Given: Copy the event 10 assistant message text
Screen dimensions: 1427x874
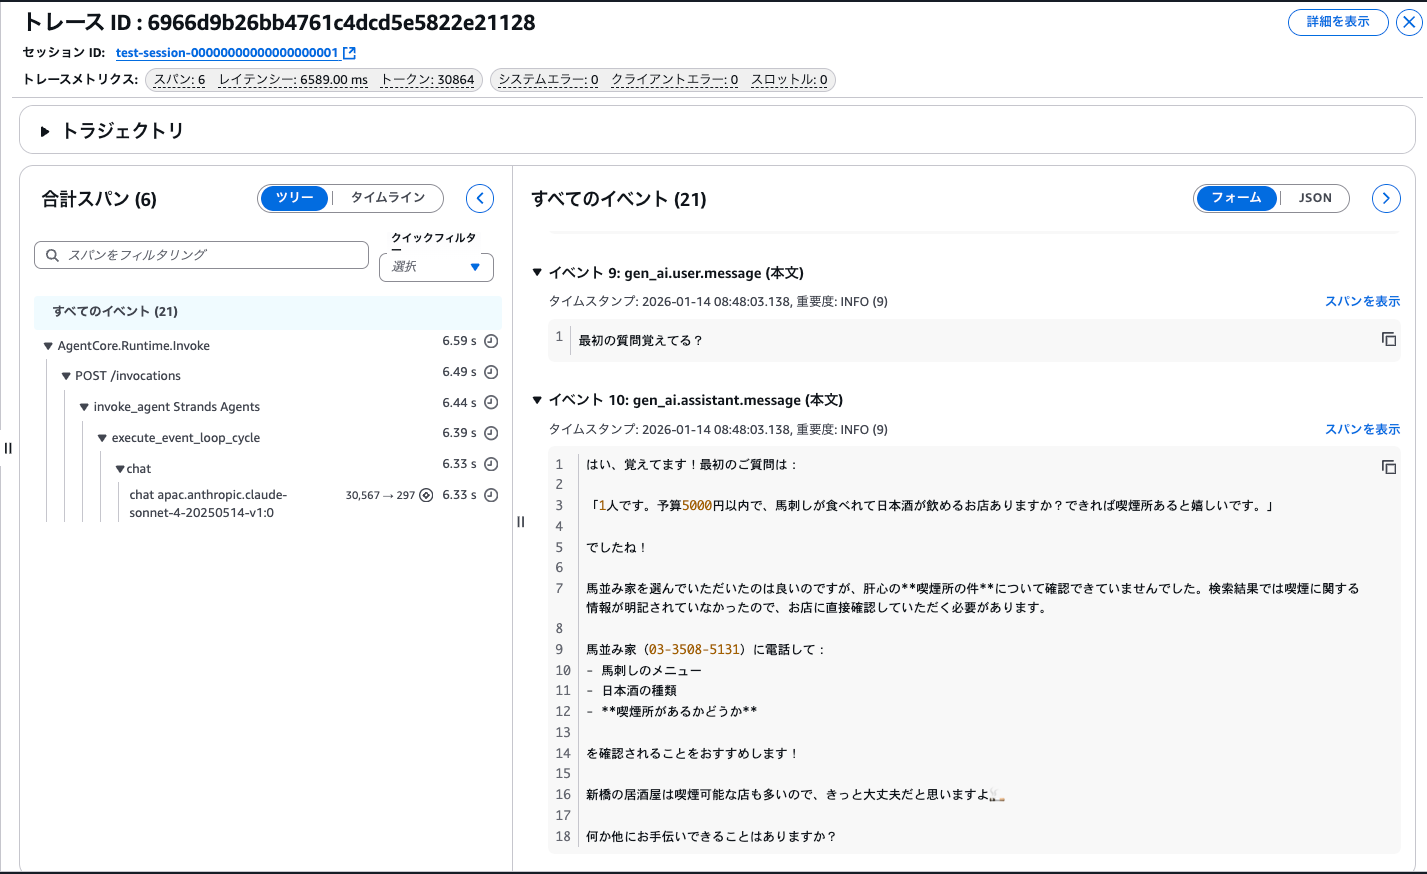Looking at the screenshot, I should 1389,466.
